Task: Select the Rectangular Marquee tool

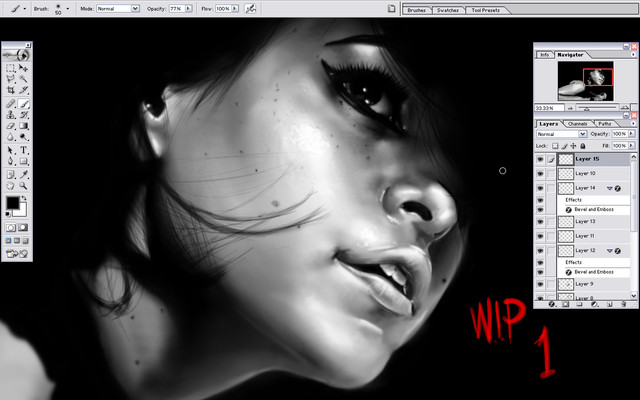Action: click(x=11, y=68)
